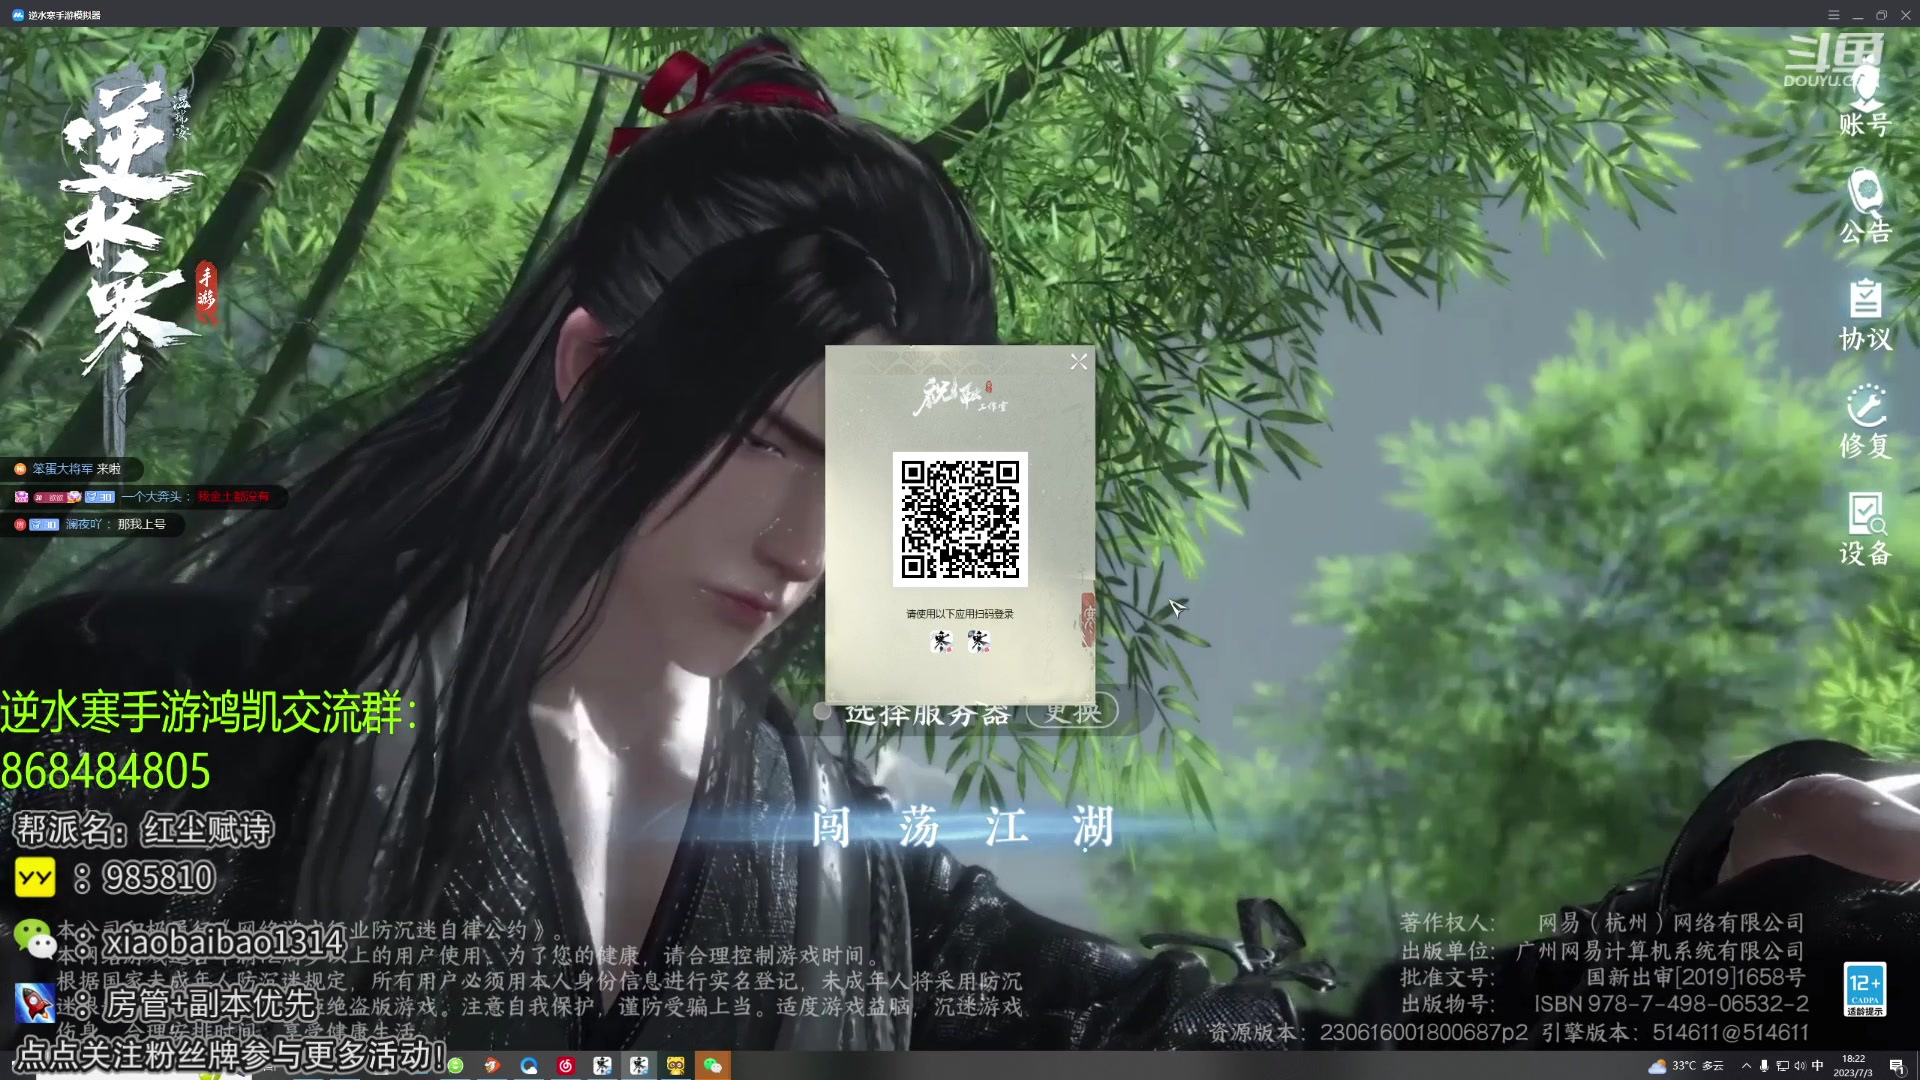Switch the 中 input method indicator
Screen dimensions: 1920x1080
coord(1818,1066)
